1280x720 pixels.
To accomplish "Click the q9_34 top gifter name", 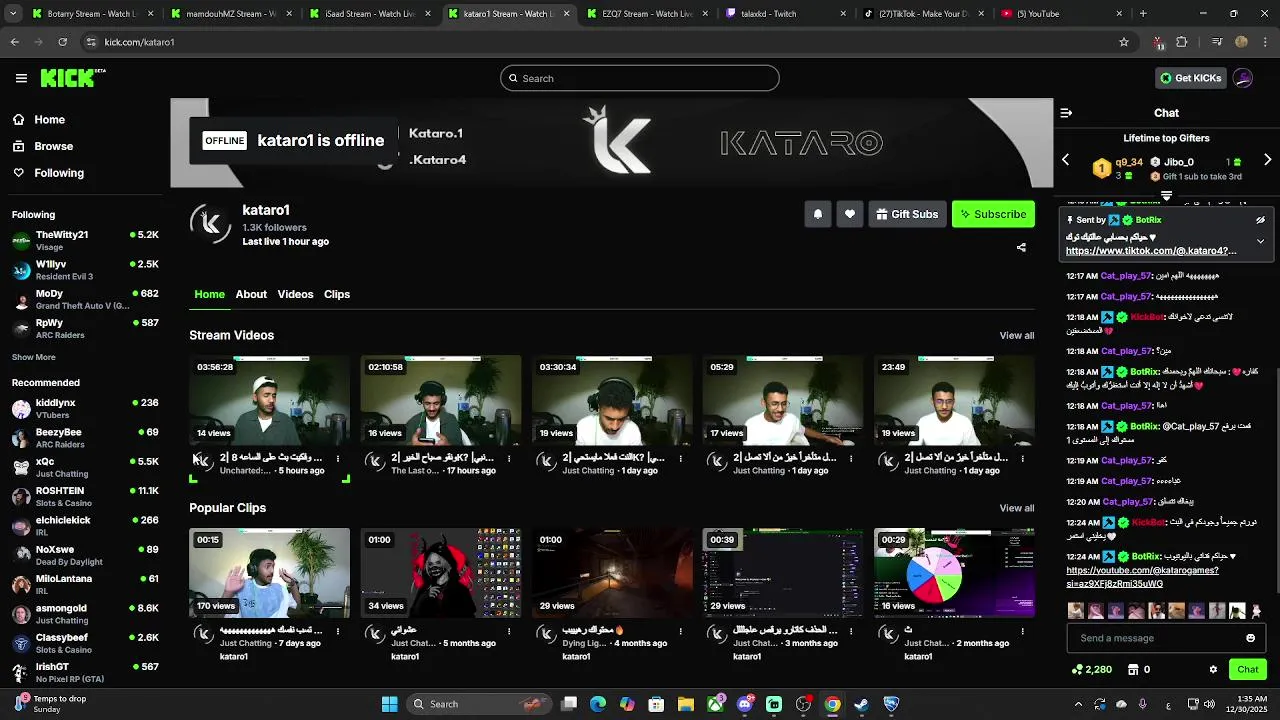I will click(1129, 162).
